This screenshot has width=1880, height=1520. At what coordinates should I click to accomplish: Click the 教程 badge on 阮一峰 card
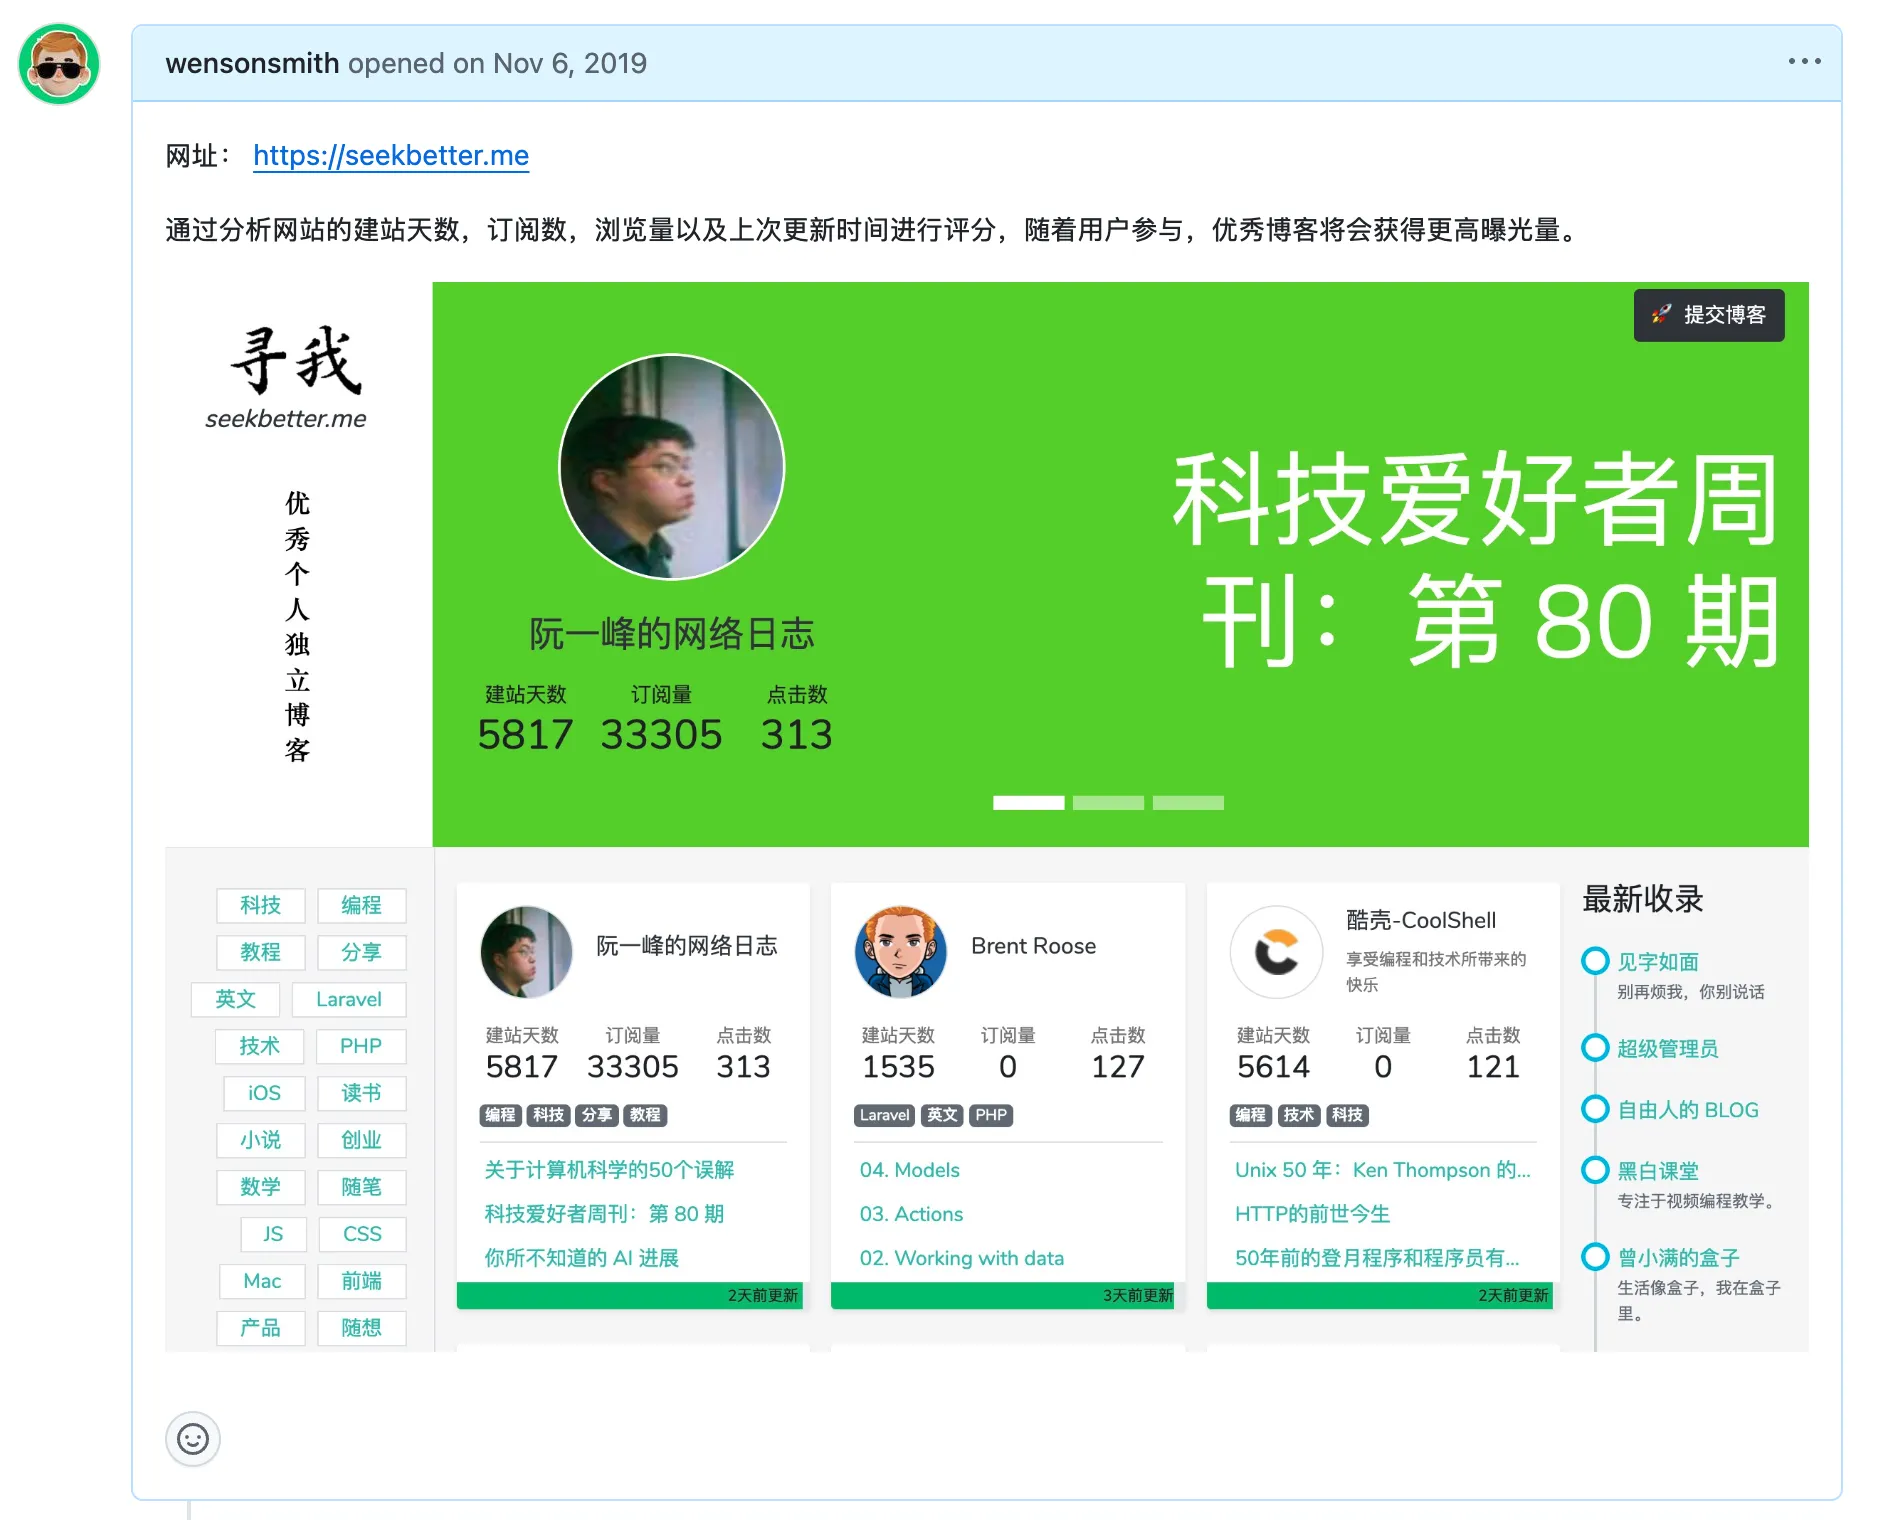[645, 1115]
